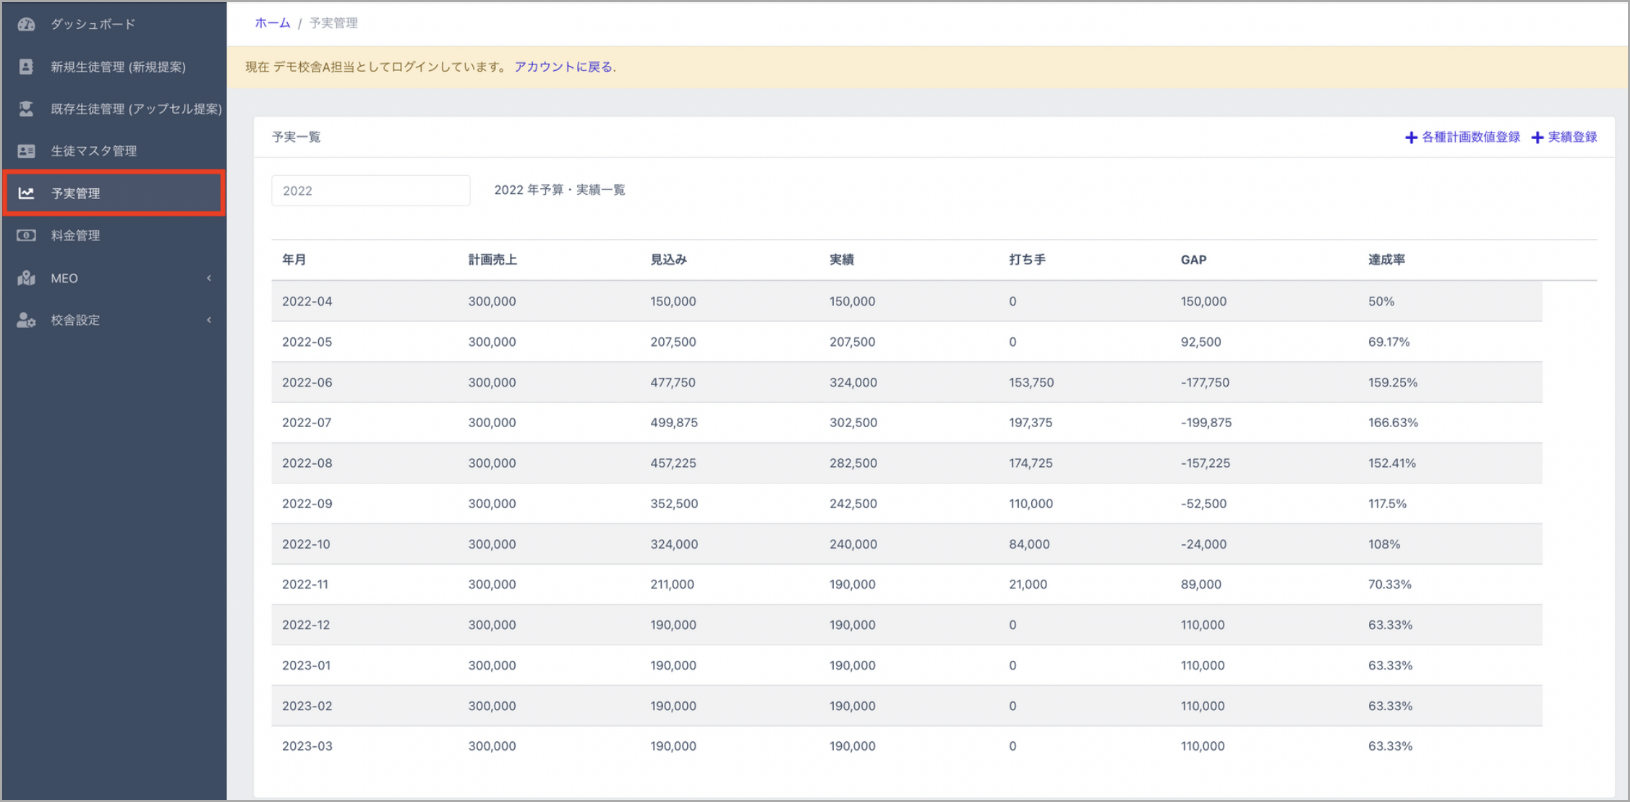Click the 達成率 column header

click(x=1386, y=260)
